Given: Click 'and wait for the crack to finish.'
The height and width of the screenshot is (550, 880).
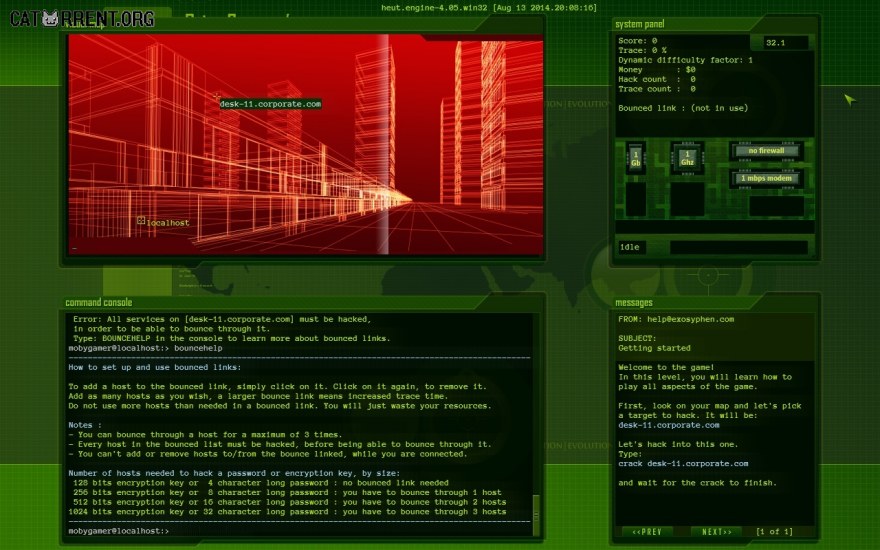Looking at the screenshot, I should [697, 483].
